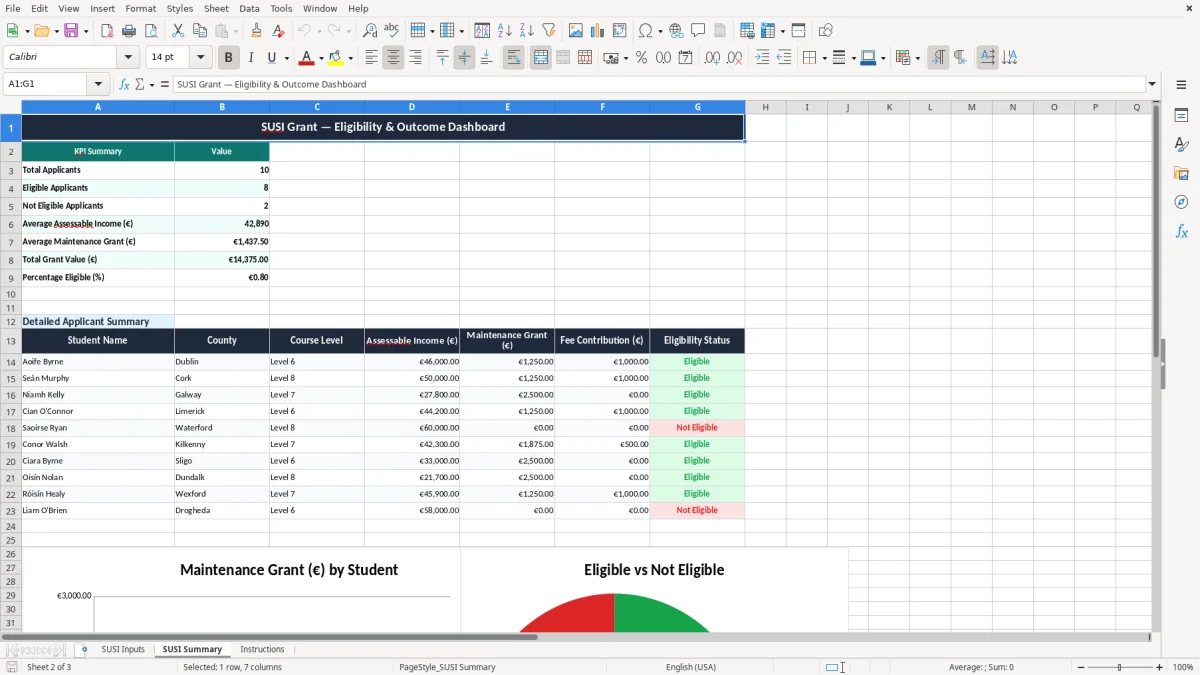Click the Save document icon
Viewport: 1200px width, 675px height.
pyautogui.click(x=71, y=31)
